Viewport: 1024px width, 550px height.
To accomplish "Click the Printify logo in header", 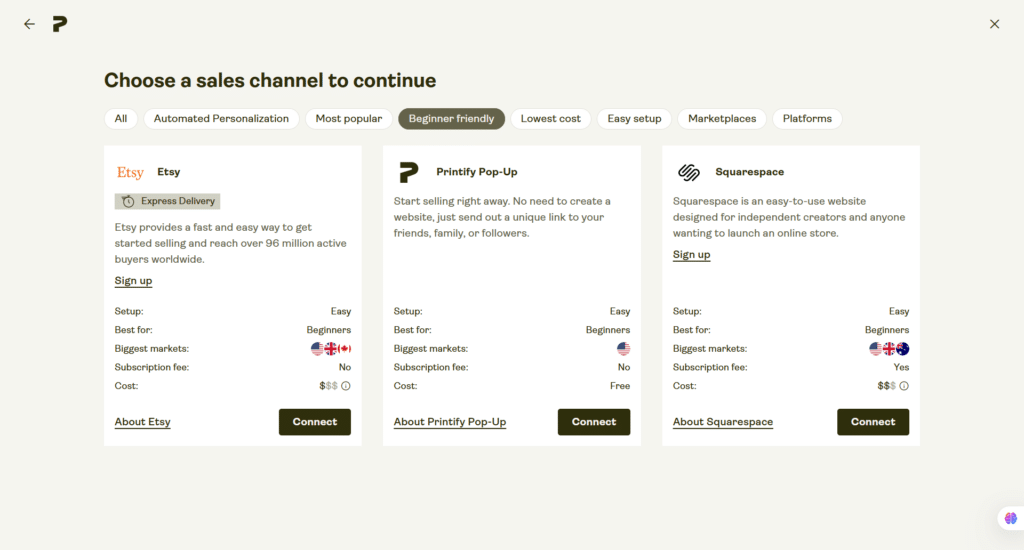I will click(x=60, y=24).
